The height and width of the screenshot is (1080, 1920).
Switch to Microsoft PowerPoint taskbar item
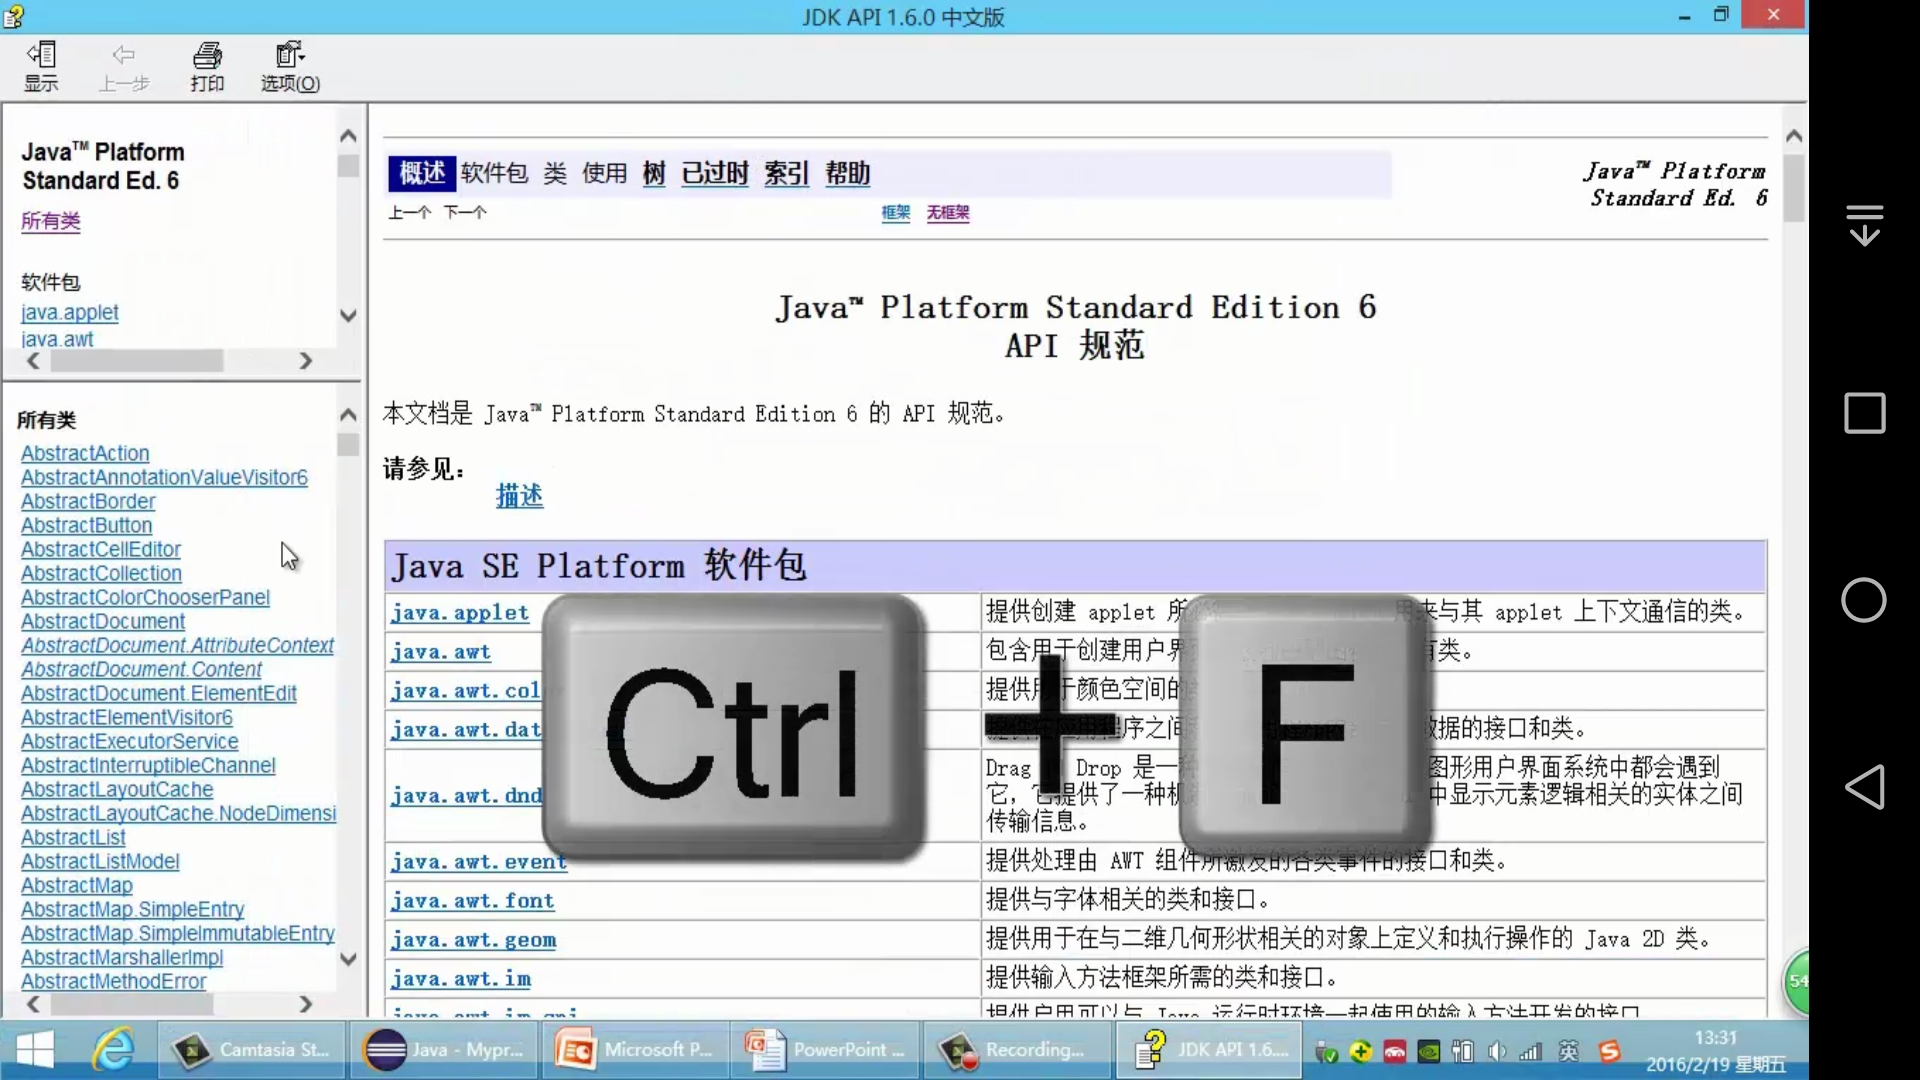tap(636, 1050)
